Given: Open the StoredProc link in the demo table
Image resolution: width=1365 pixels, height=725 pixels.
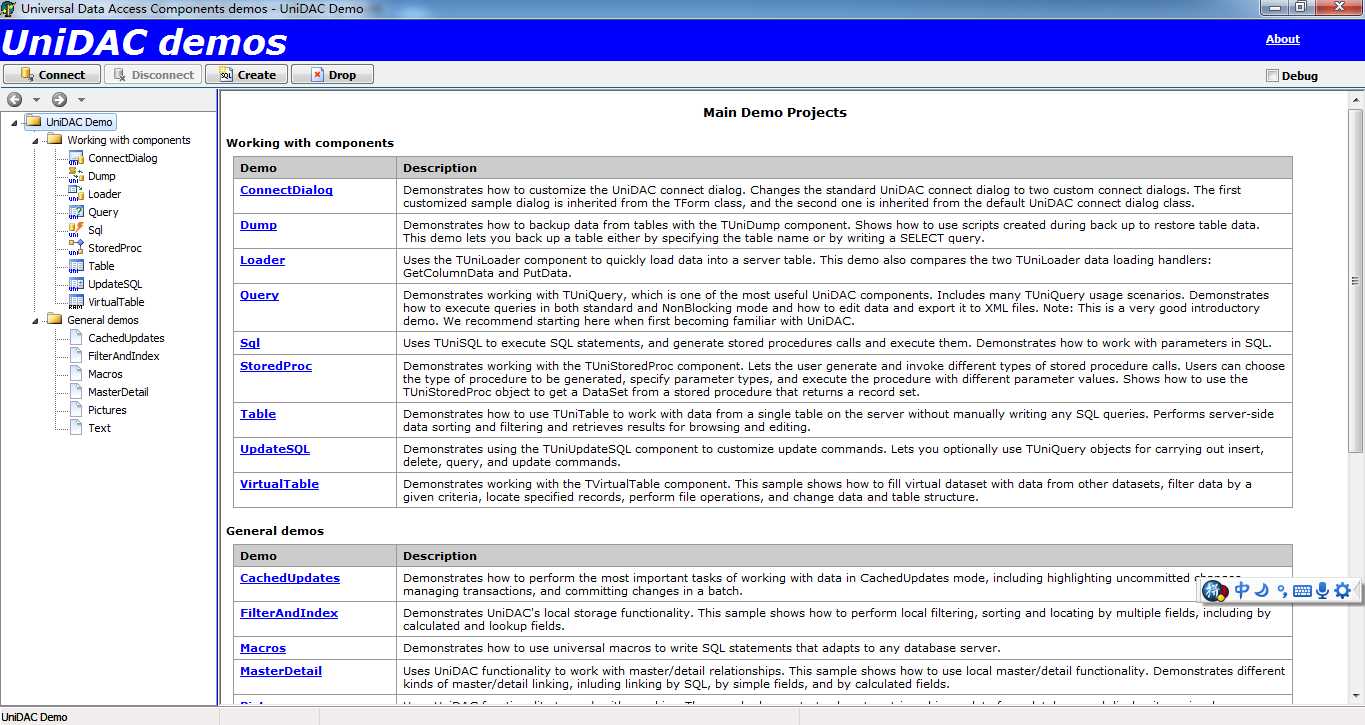Looking at the screenshot, I should [x=276, y=366].
